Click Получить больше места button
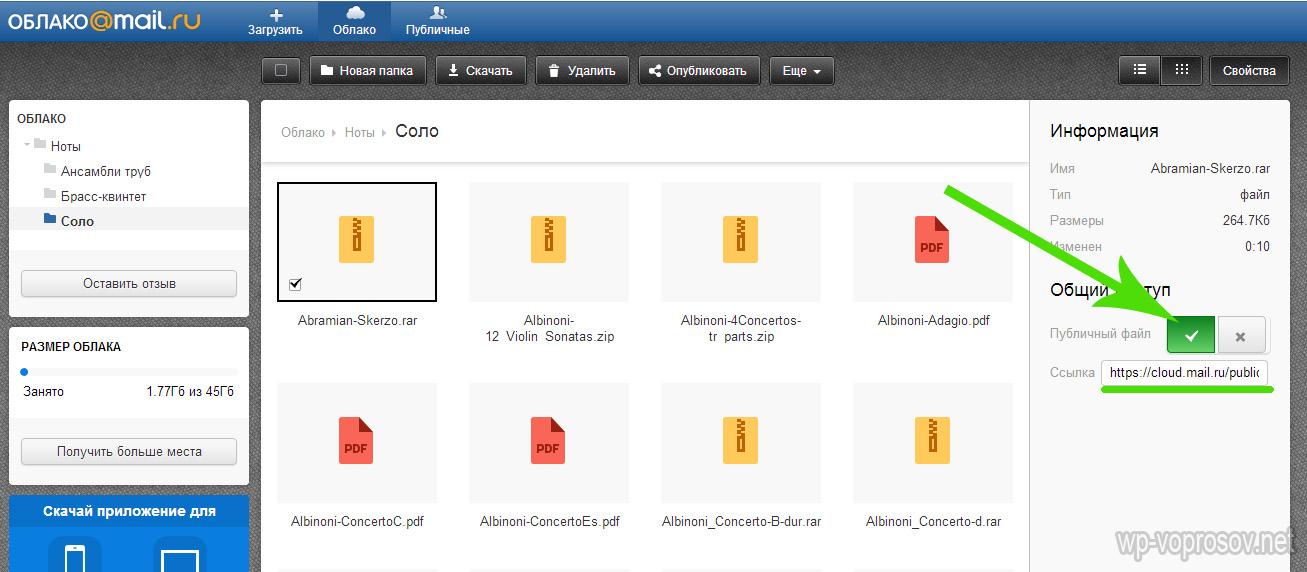The width and height of the screenshot is (1307, 572). click(129, 451)
